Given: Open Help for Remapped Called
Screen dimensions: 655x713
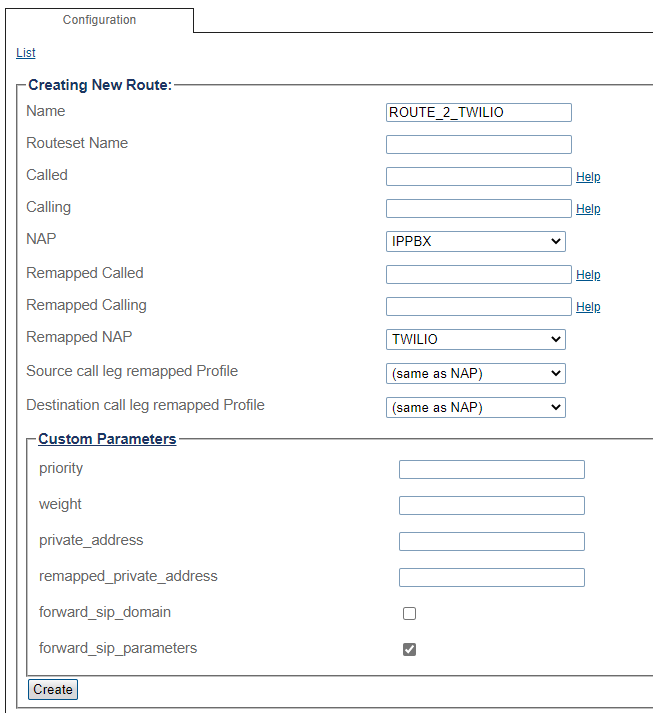Looking at the screenshot, I should click(x=588, y=275).
